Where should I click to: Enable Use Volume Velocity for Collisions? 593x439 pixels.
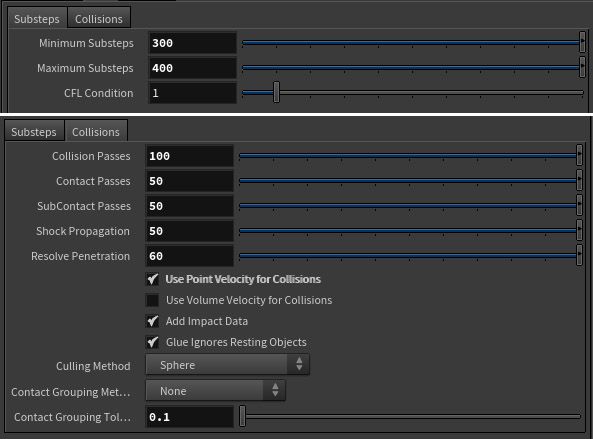point(152,300)
